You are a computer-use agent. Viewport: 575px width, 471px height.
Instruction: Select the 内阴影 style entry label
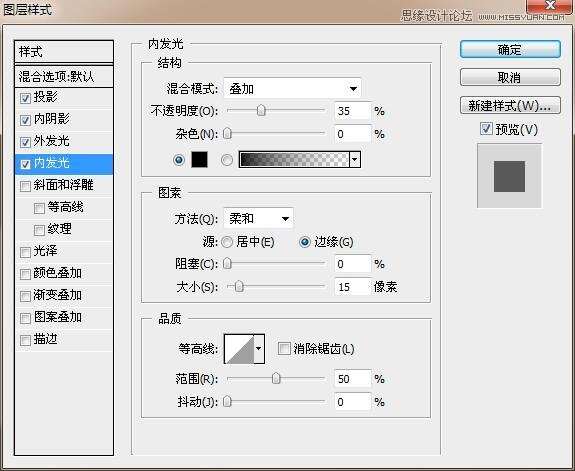click(x=51, y=119)
